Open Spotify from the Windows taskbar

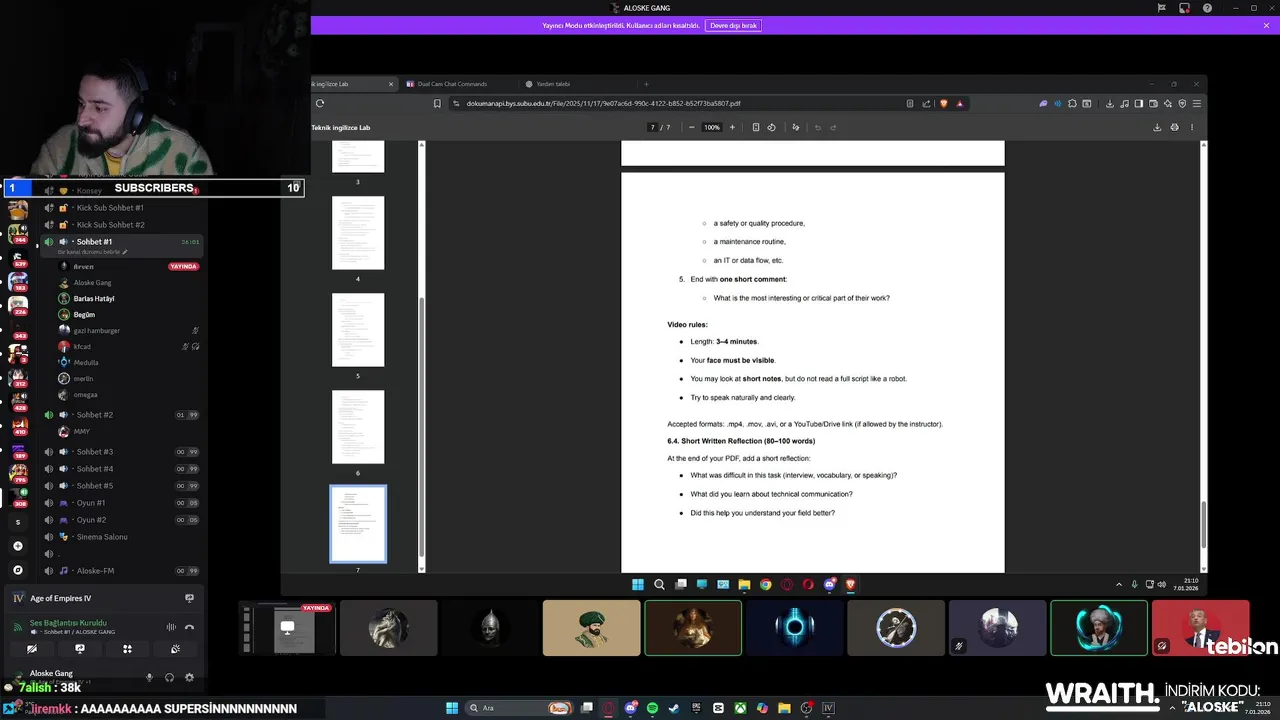point(652,708)
